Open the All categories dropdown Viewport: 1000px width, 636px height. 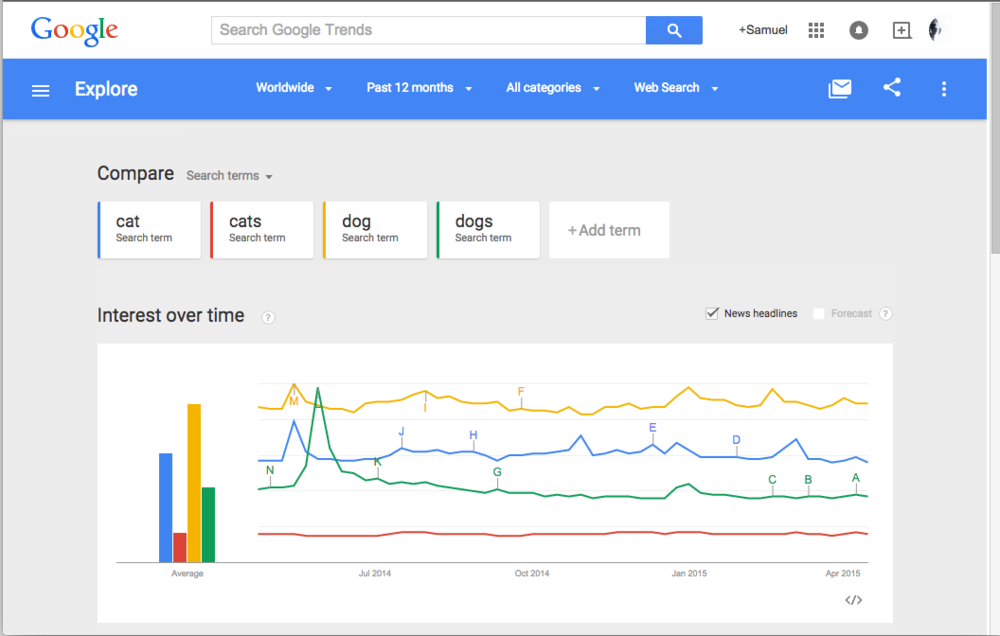(552, 88)
